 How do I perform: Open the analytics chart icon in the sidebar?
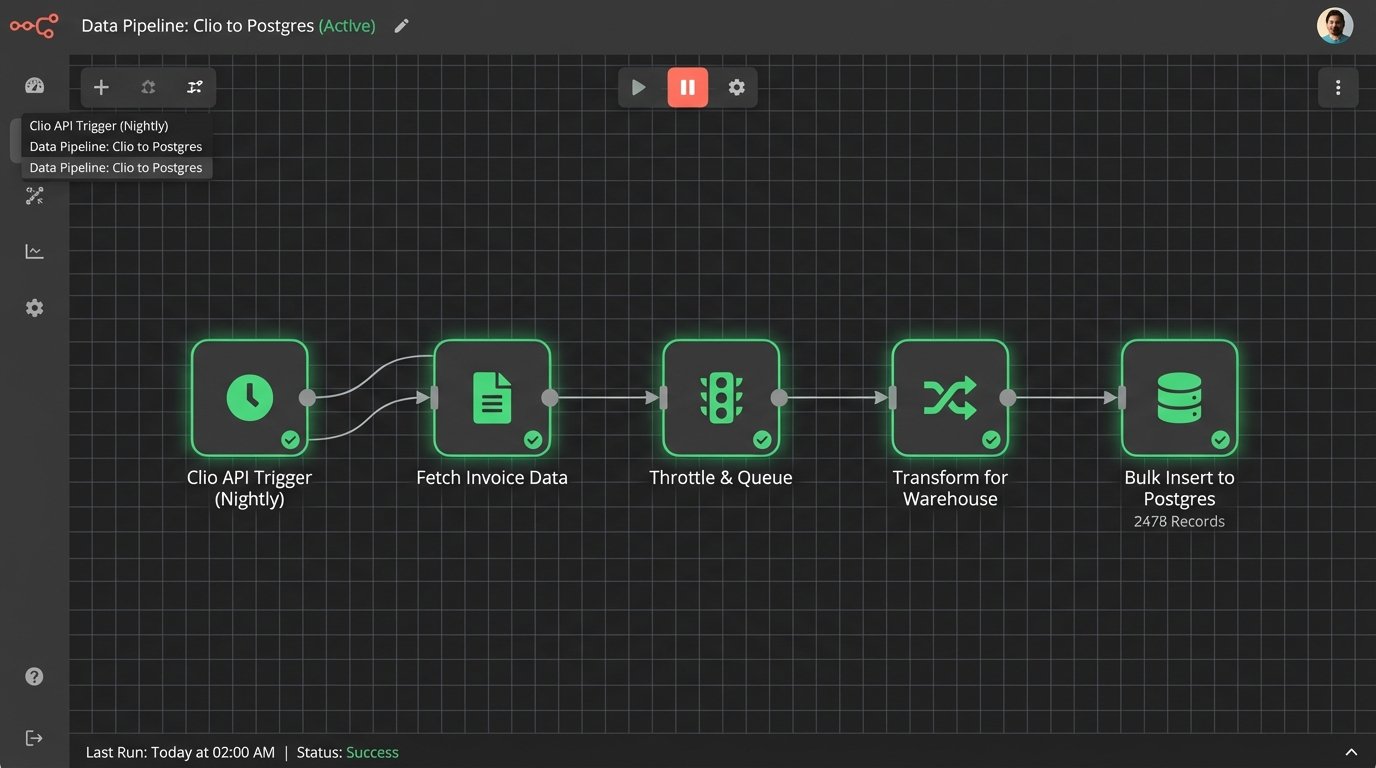click(x=34, y=251)
